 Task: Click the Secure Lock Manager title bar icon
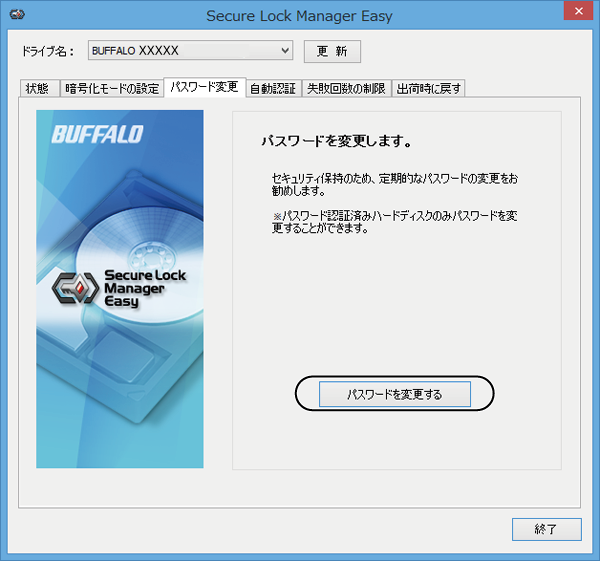pos(17,15)
